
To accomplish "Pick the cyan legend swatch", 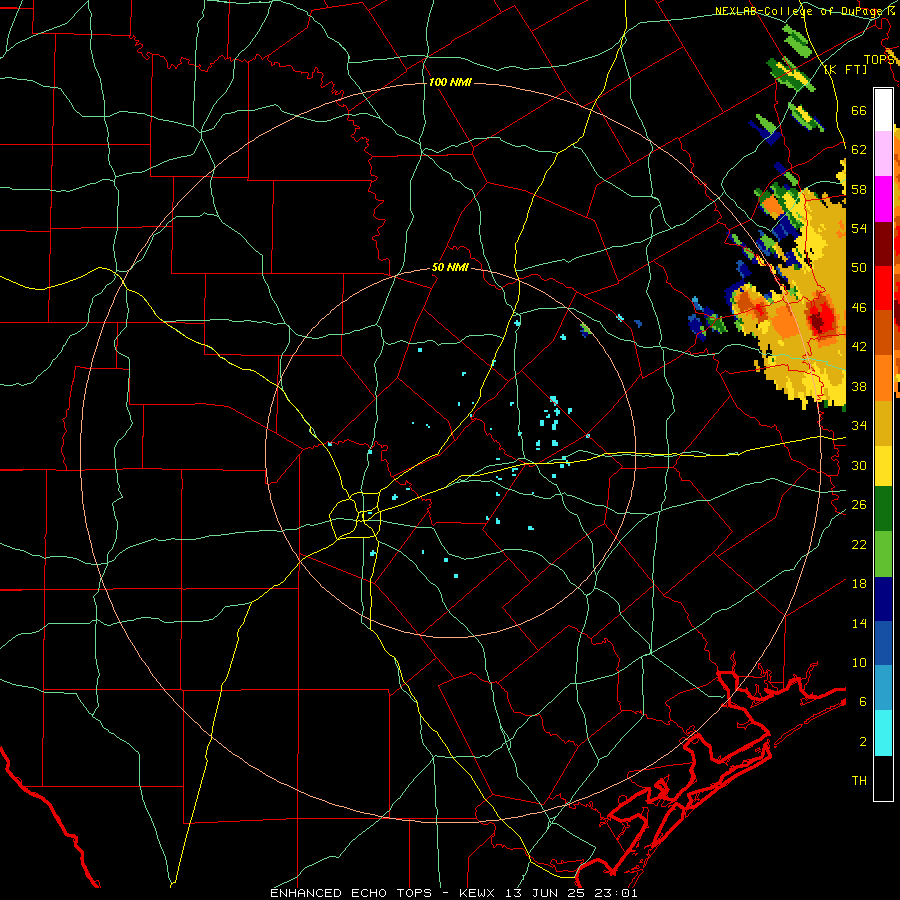I will [x=883, y=733].
